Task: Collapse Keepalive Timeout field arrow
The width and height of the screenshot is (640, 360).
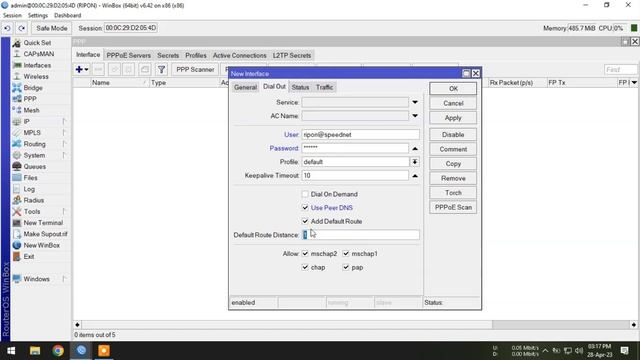Action: 415,176
